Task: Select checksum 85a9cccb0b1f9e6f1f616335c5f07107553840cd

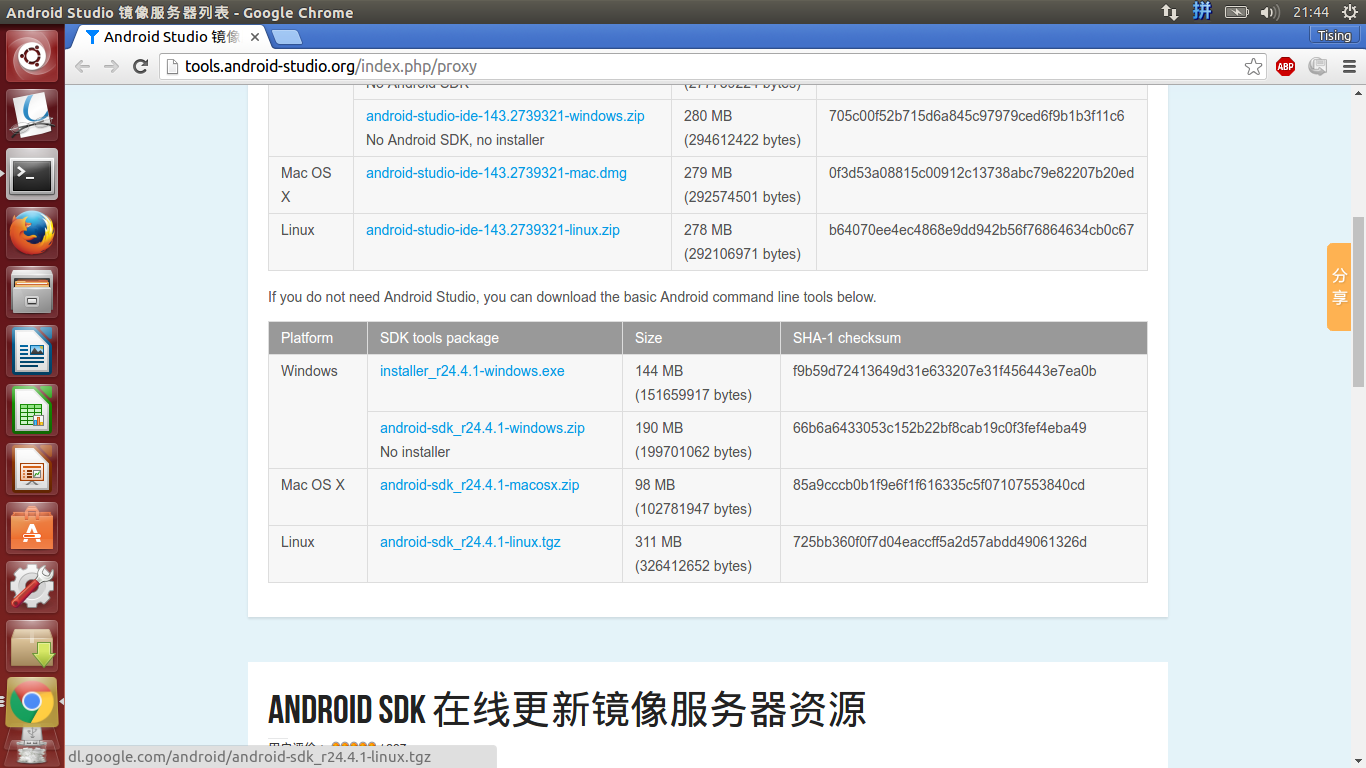Action: tap(939, 485)
